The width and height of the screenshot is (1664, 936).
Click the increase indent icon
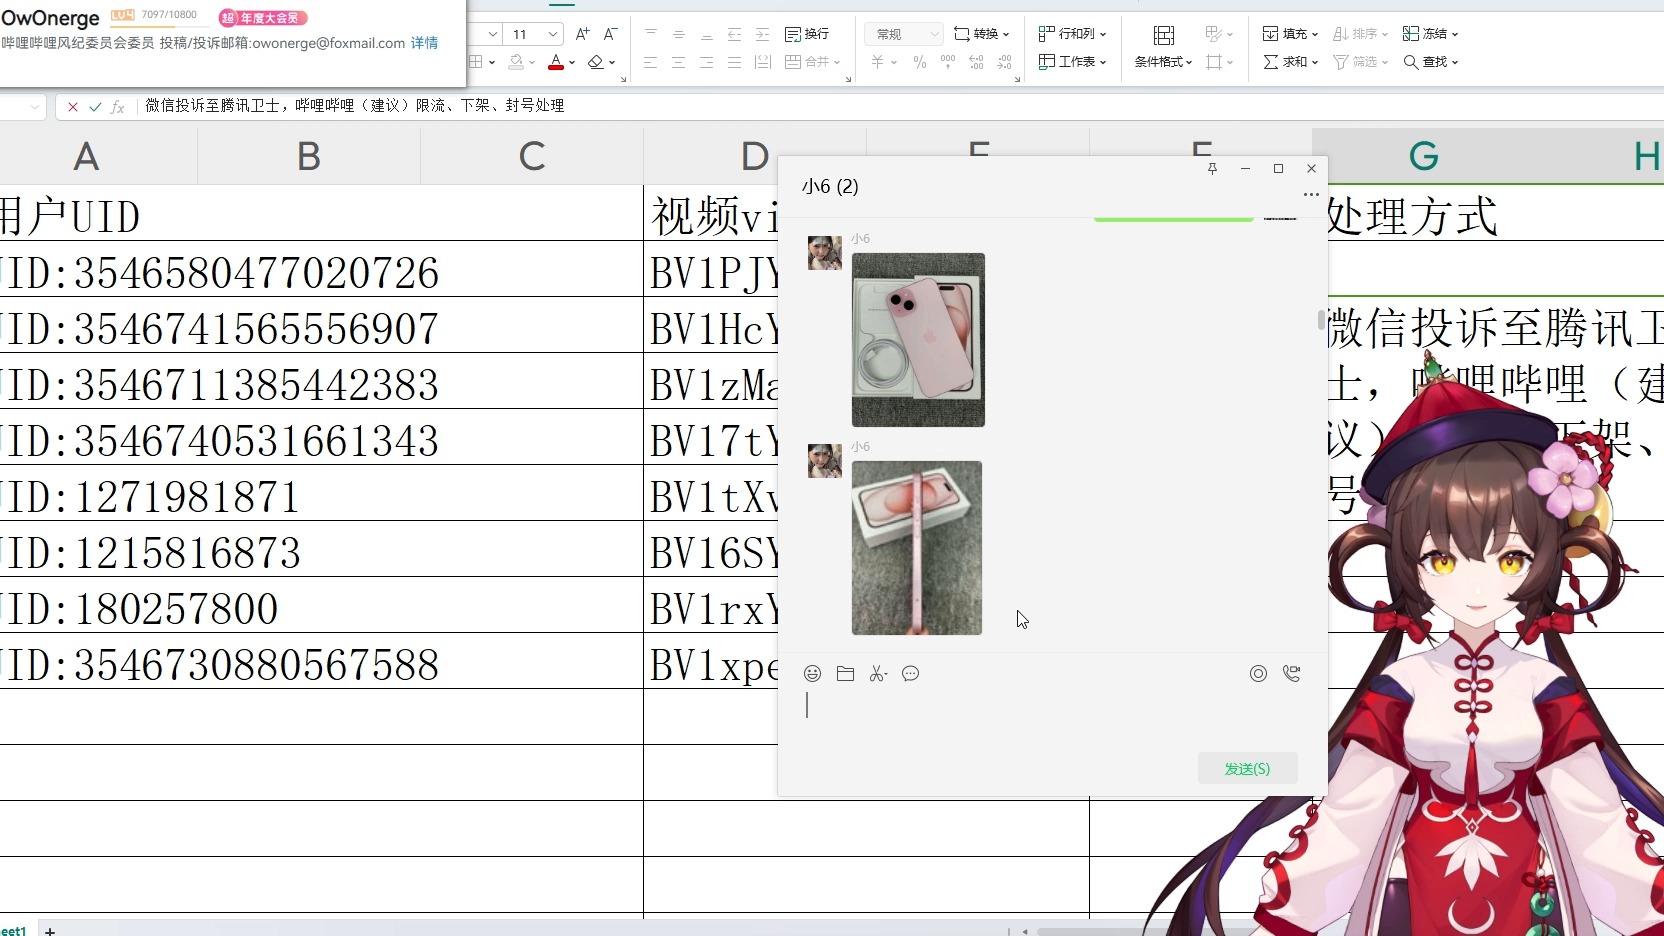click(763, 34)
